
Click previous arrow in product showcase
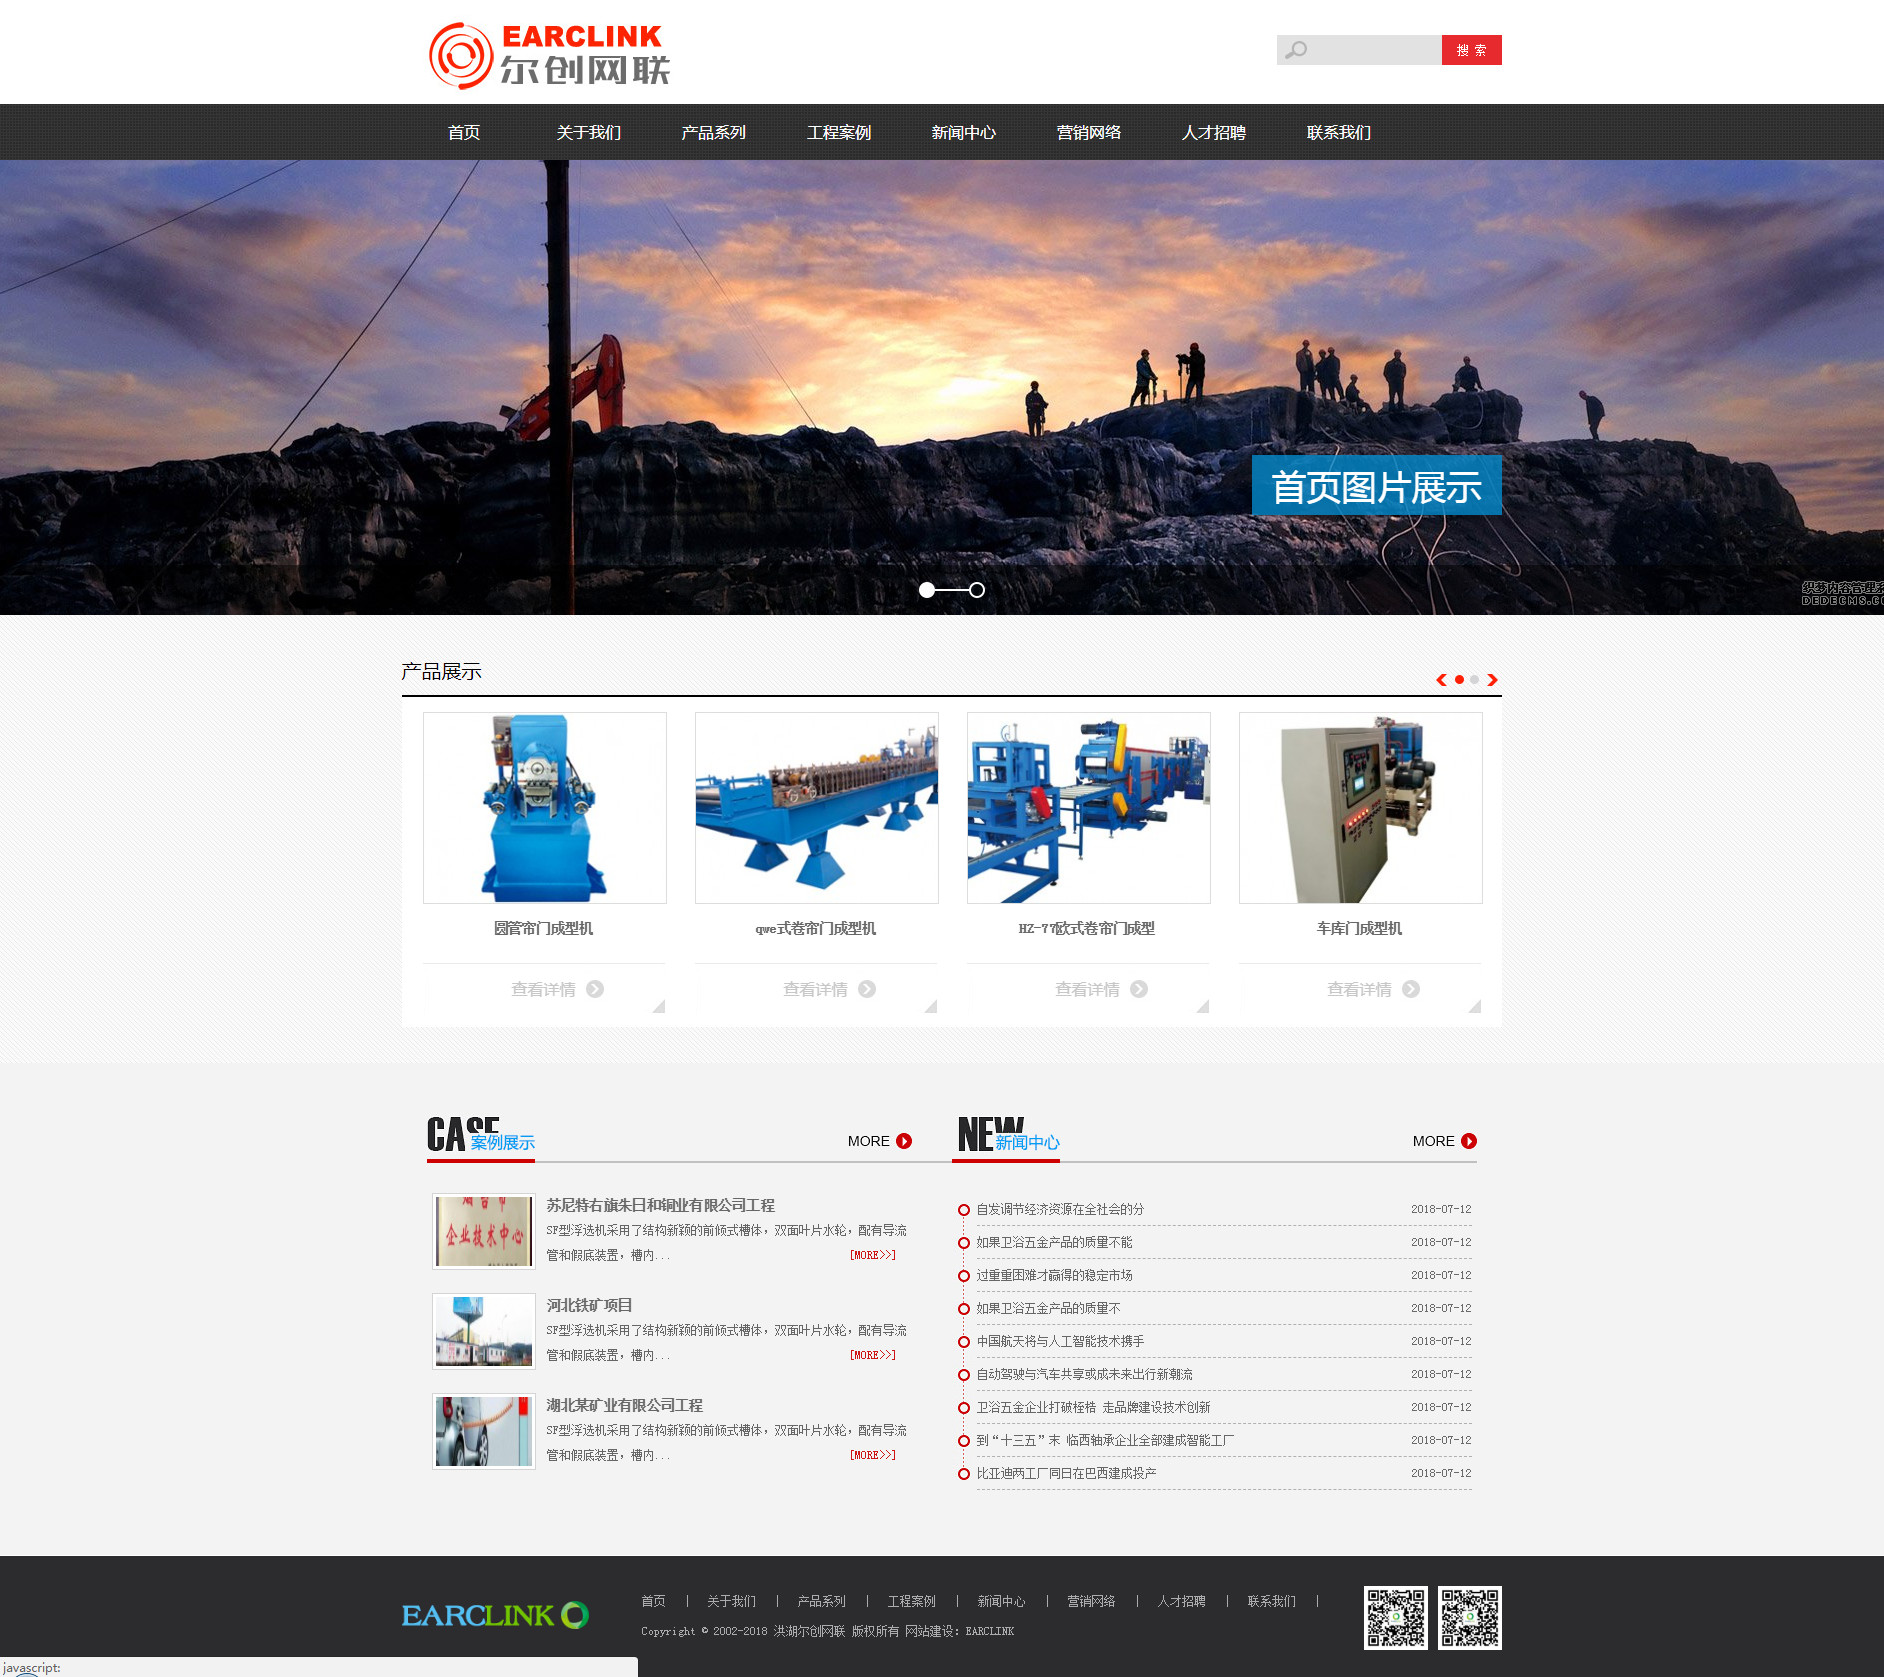tap(1441, 680)
